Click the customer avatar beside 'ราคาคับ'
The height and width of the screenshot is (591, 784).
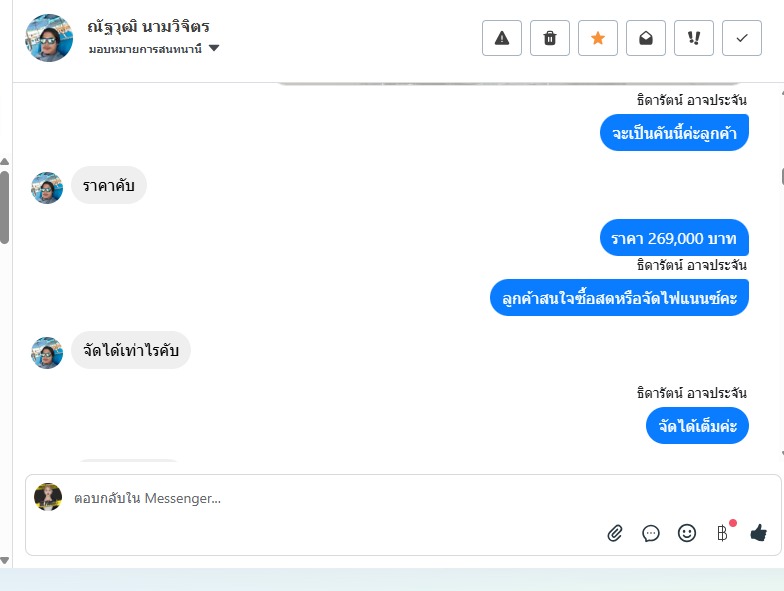[47, 187]
